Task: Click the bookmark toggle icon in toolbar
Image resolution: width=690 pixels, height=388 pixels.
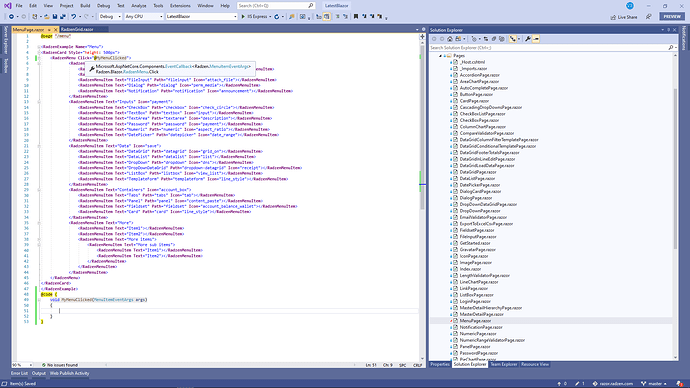Action: coord(356,17)
